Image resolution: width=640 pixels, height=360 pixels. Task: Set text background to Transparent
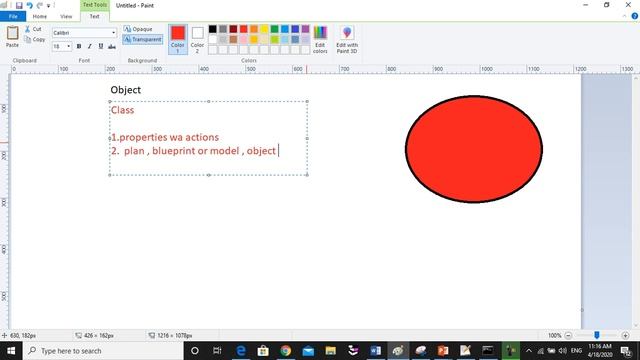point(142,40)
